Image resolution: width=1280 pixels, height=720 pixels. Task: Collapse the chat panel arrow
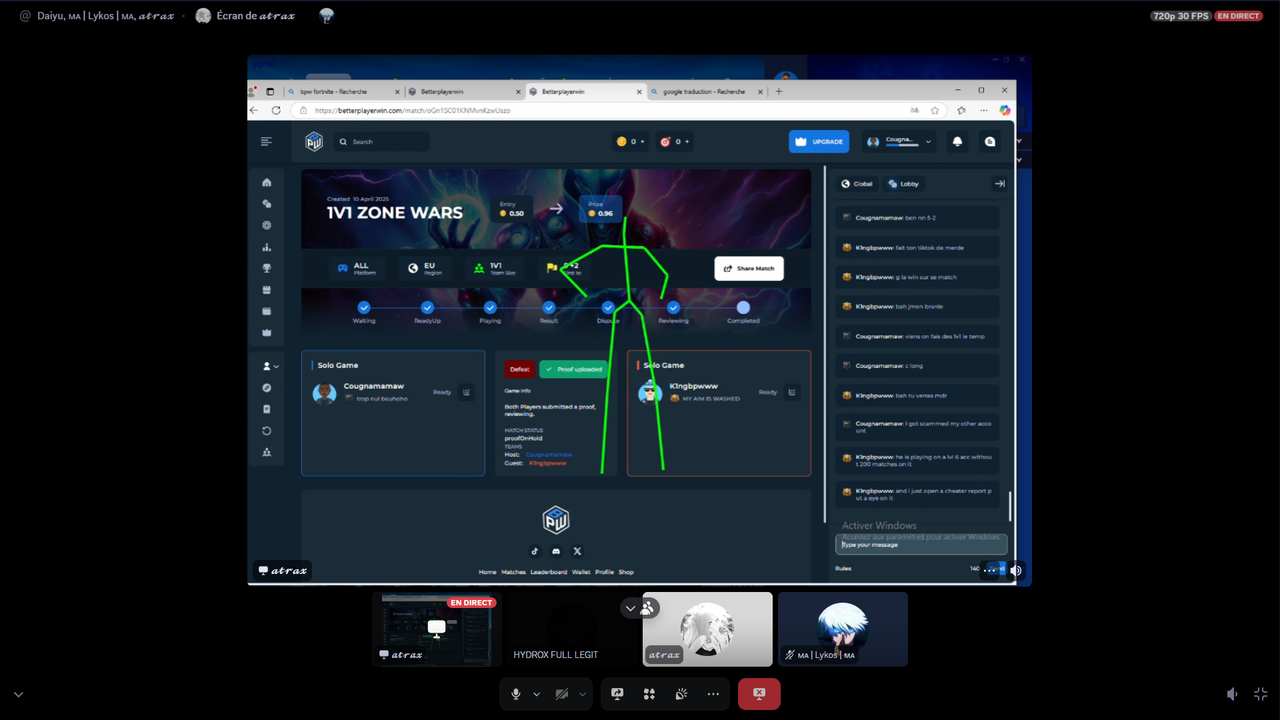(x=999, y=184)
